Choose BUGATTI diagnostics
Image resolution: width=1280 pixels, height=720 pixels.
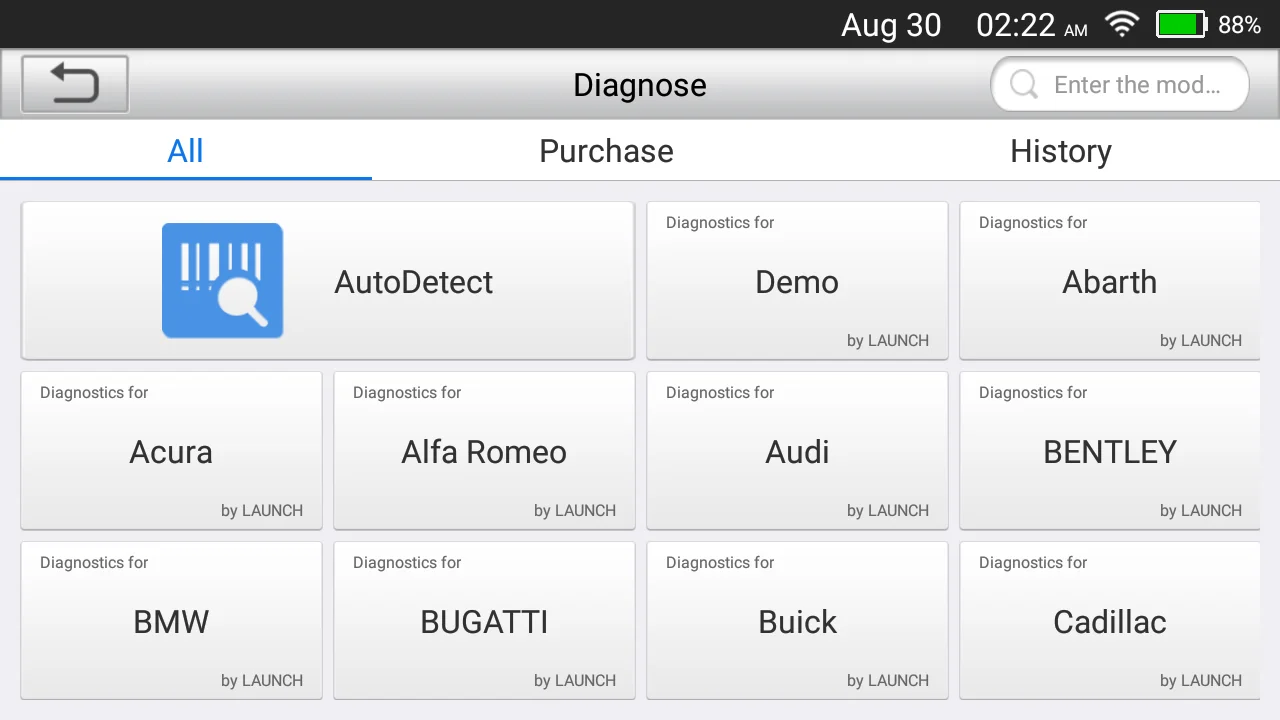click(x=484, y=621)
